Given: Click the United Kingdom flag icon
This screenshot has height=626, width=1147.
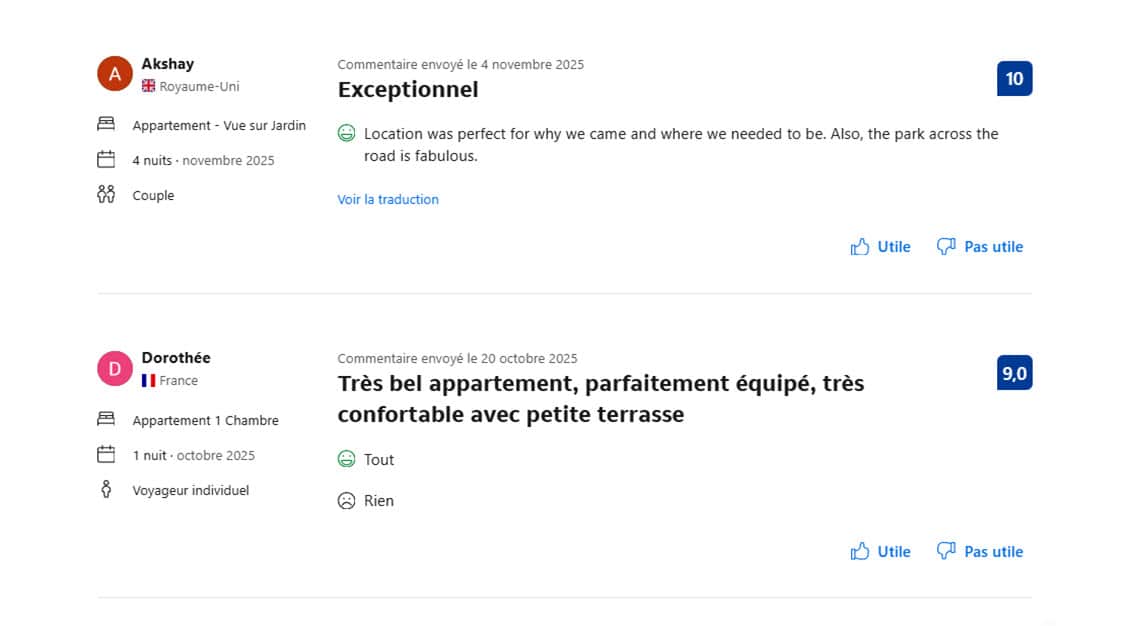Looking at the screenshot, I should pos(149,86).
